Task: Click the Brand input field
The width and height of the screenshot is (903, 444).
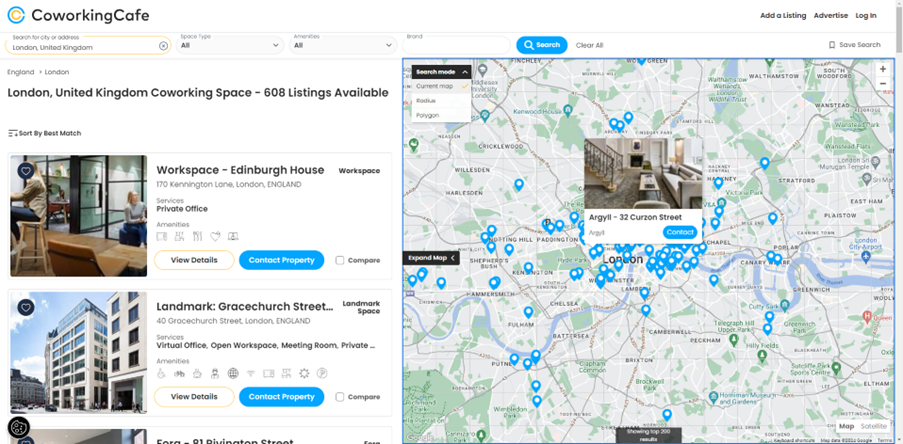Action: (457, 45)
